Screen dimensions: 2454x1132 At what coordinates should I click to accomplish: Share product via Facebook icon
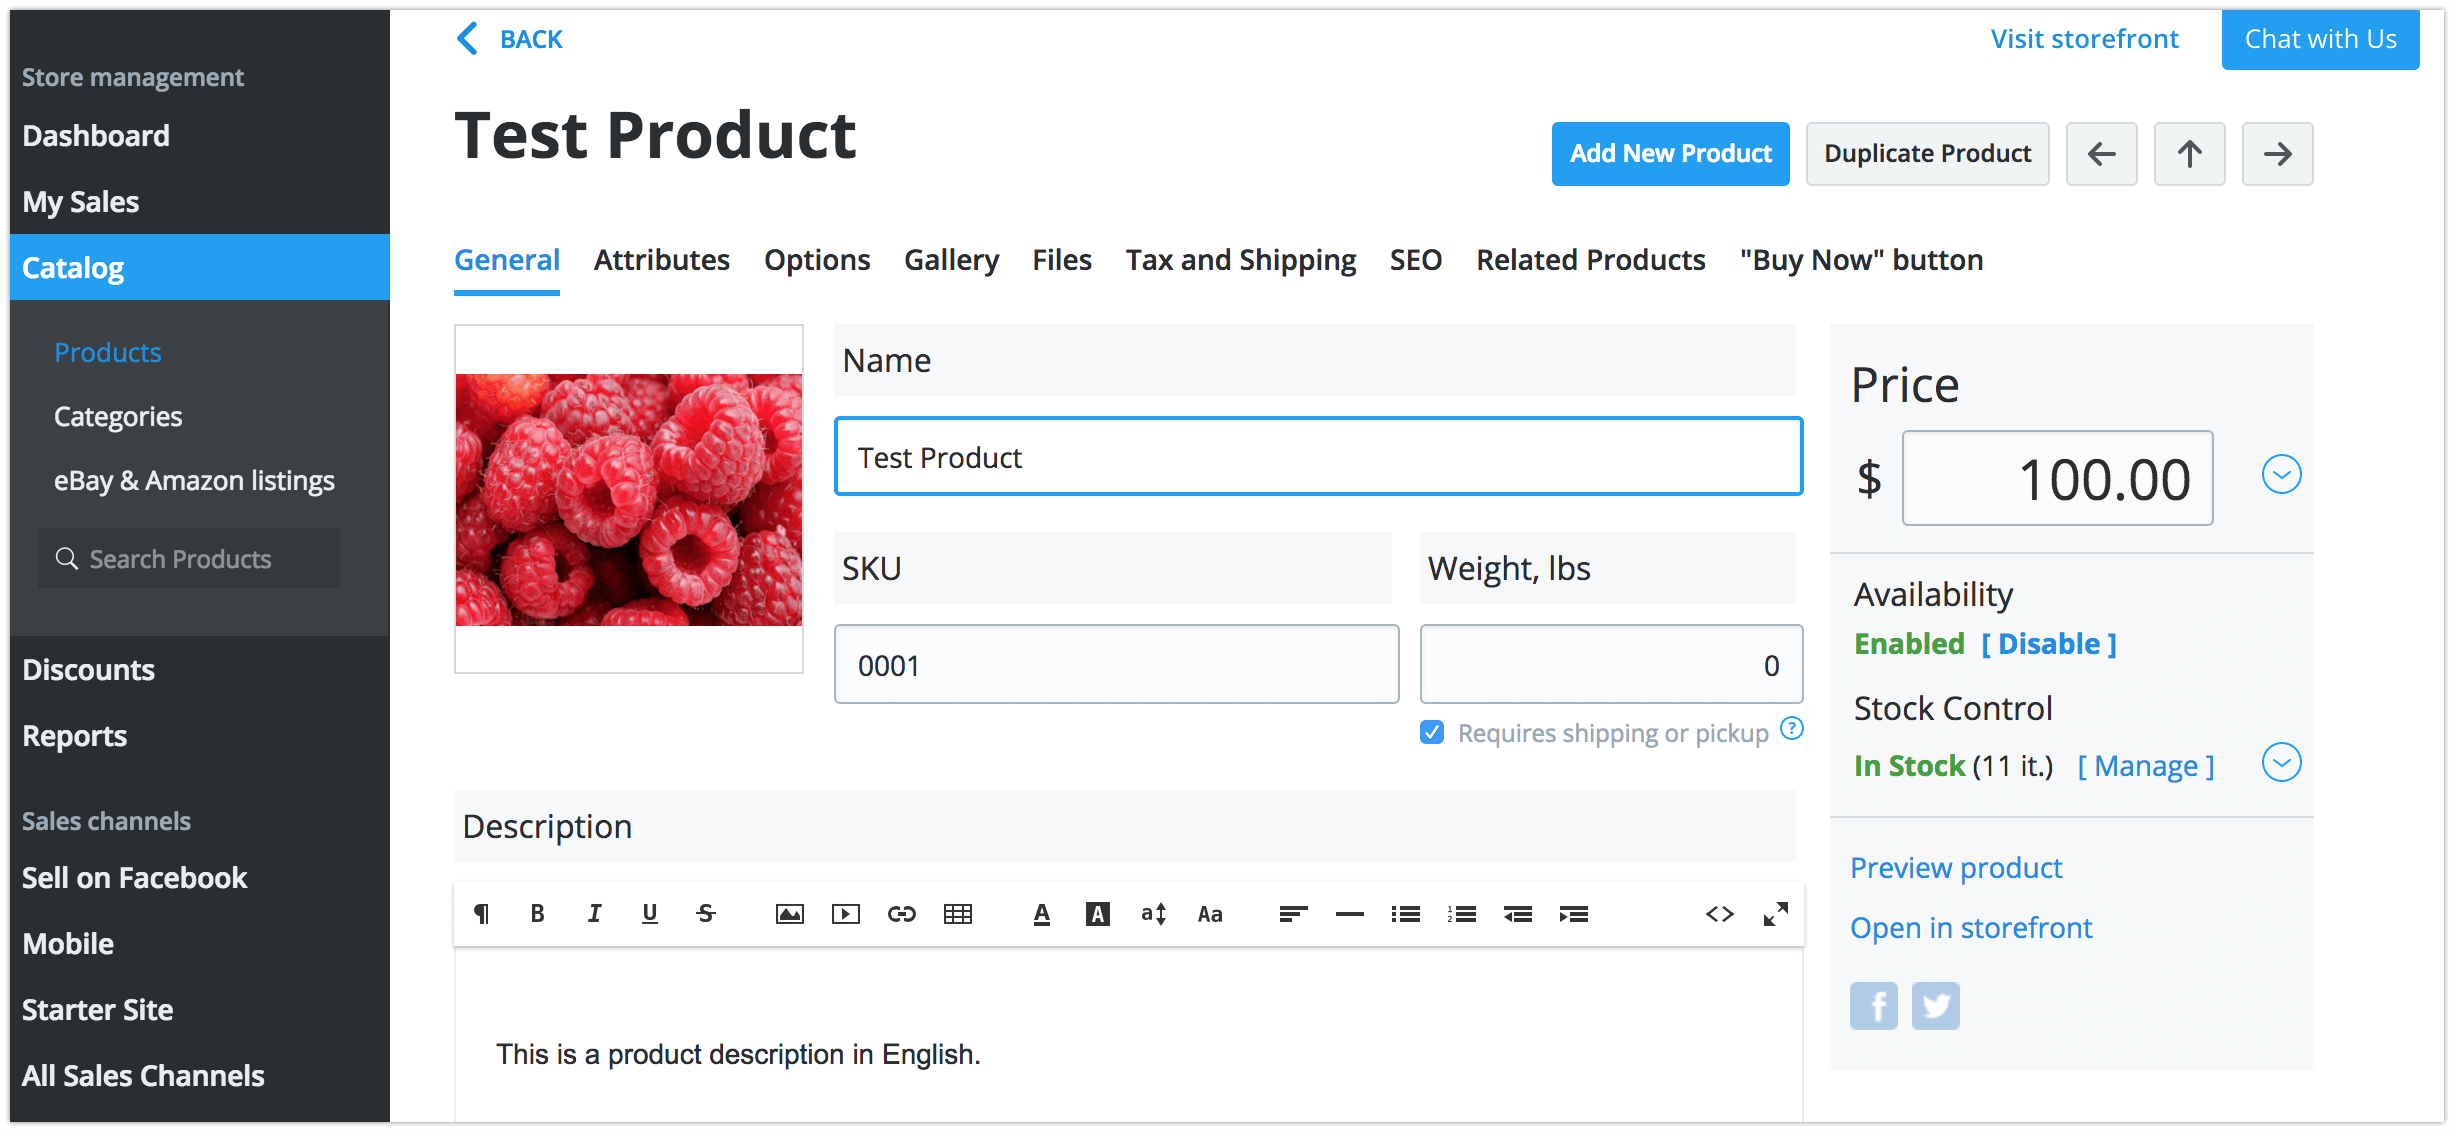(x=1873, y=1005)
